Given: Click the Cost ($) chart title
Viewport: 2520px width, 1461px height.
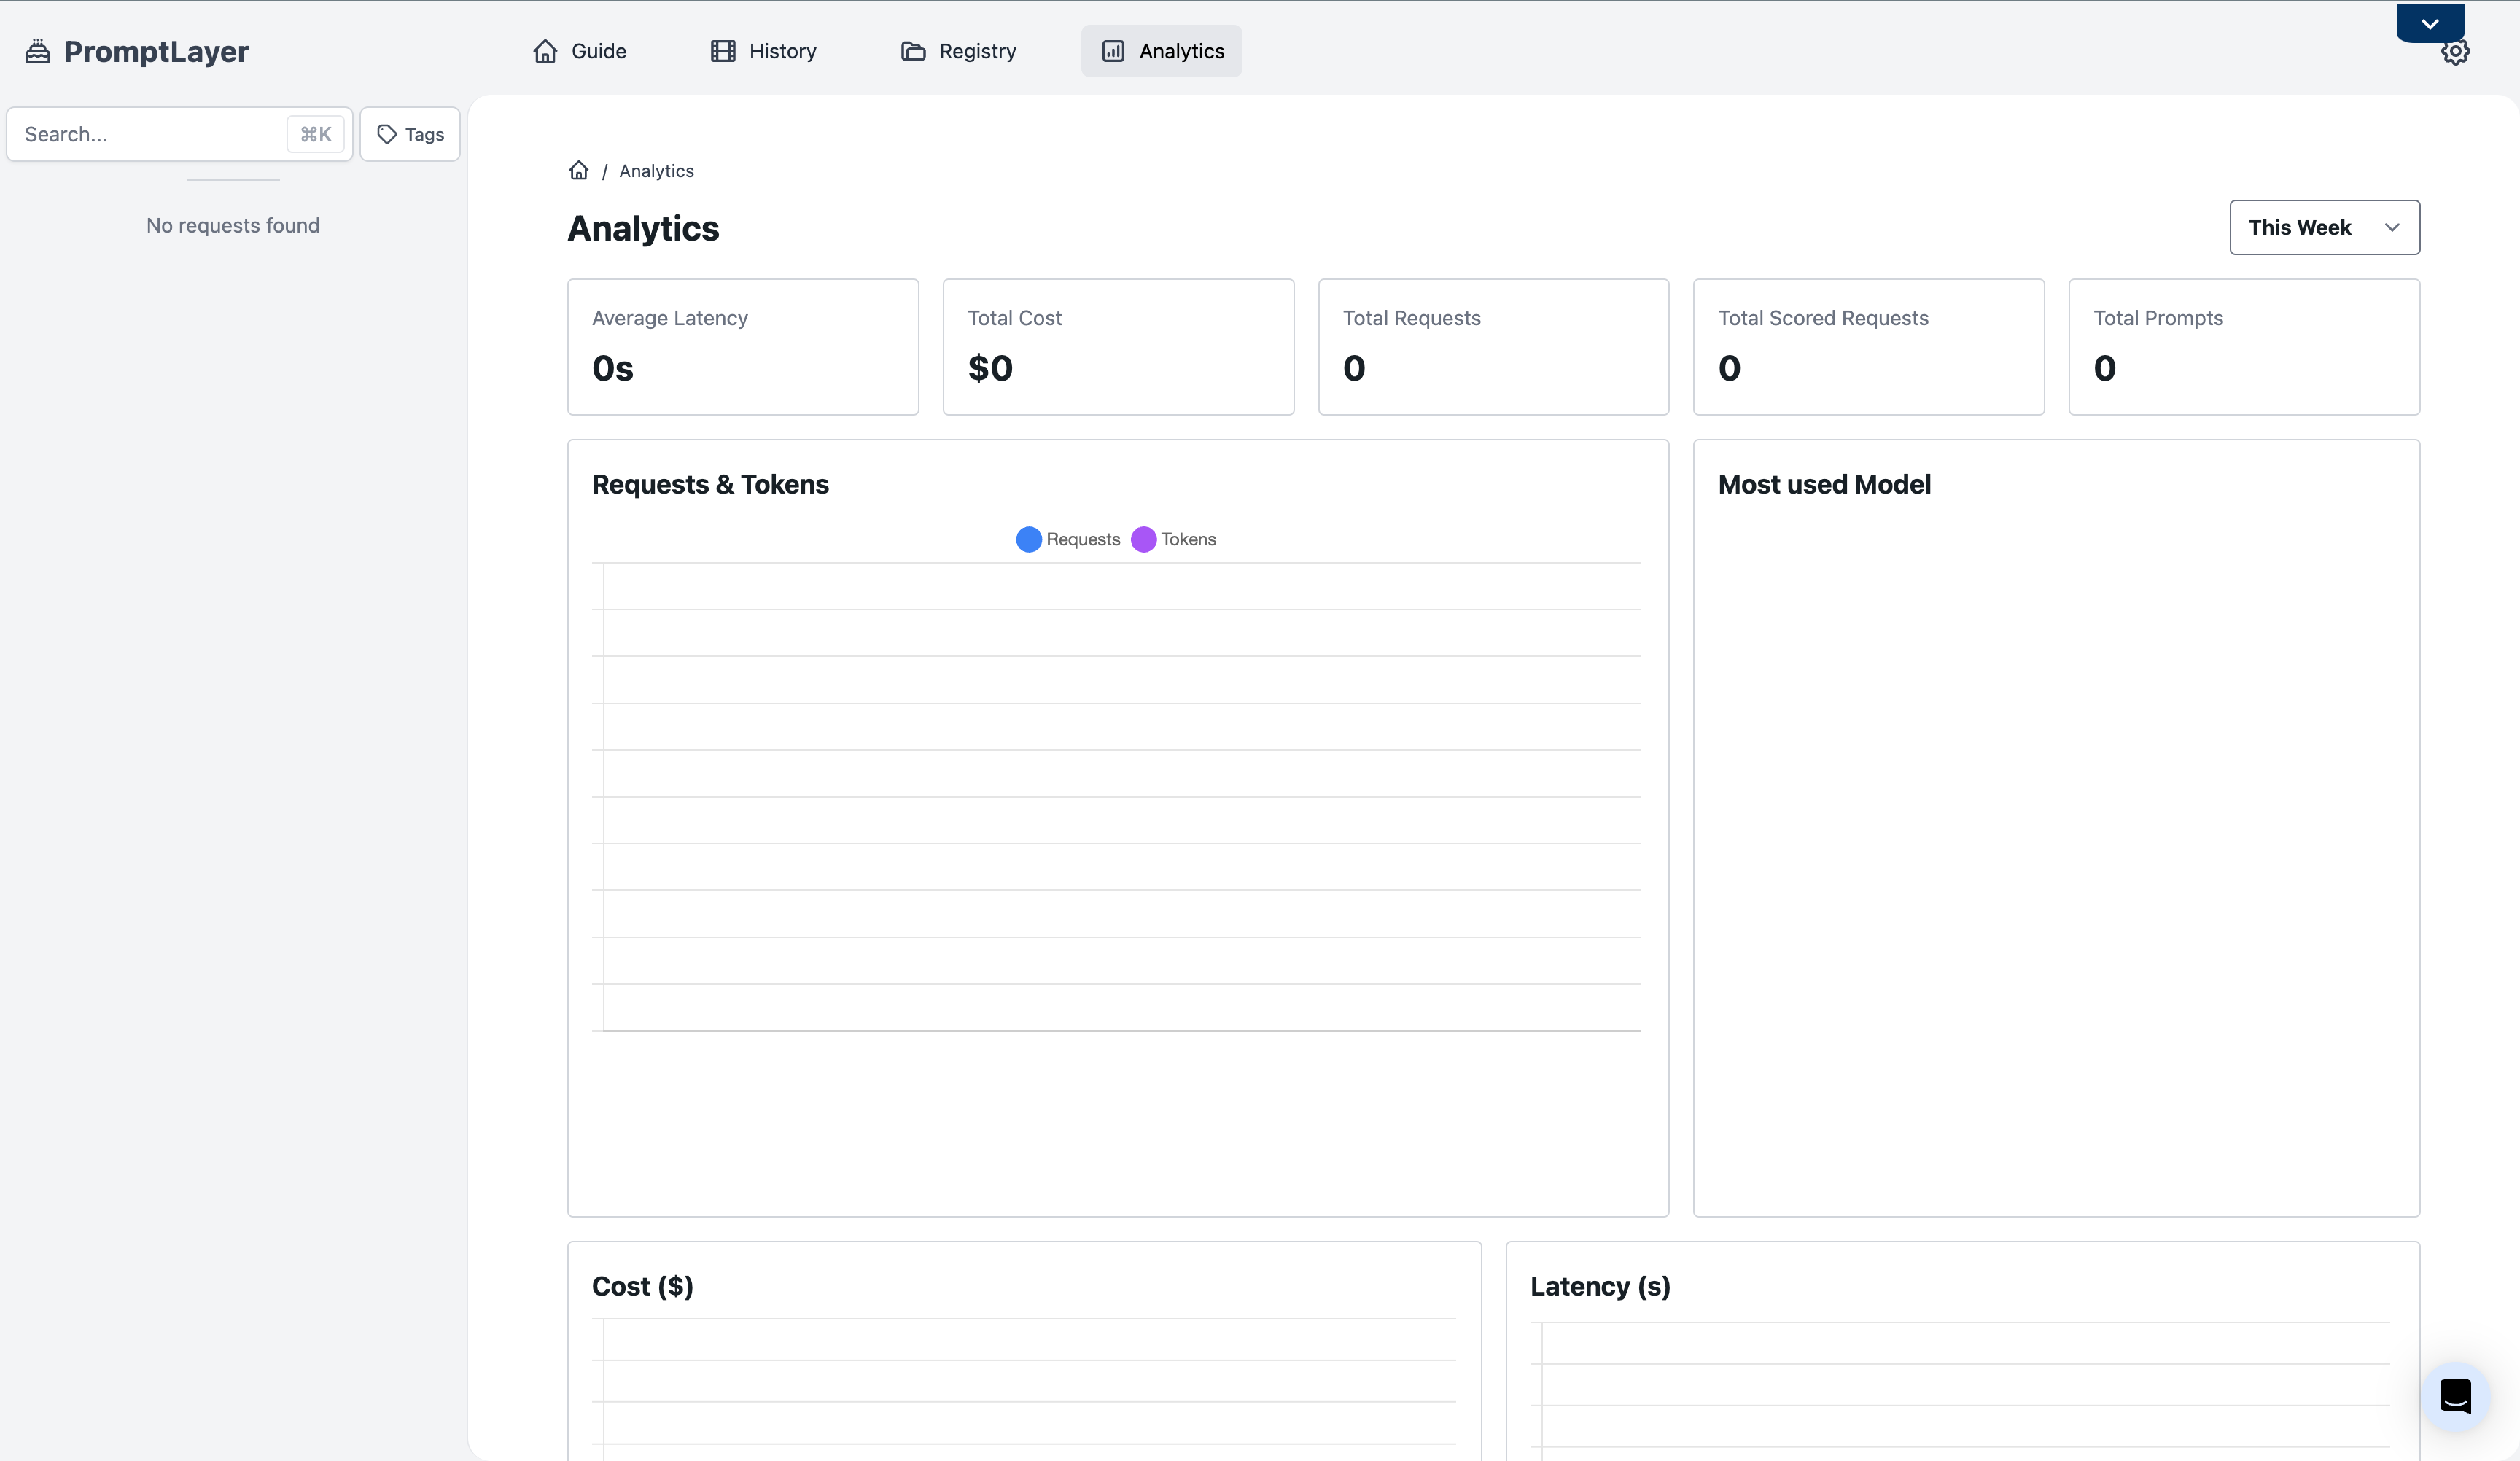Looking at the screenshot, I should (x=643, y=1286).
